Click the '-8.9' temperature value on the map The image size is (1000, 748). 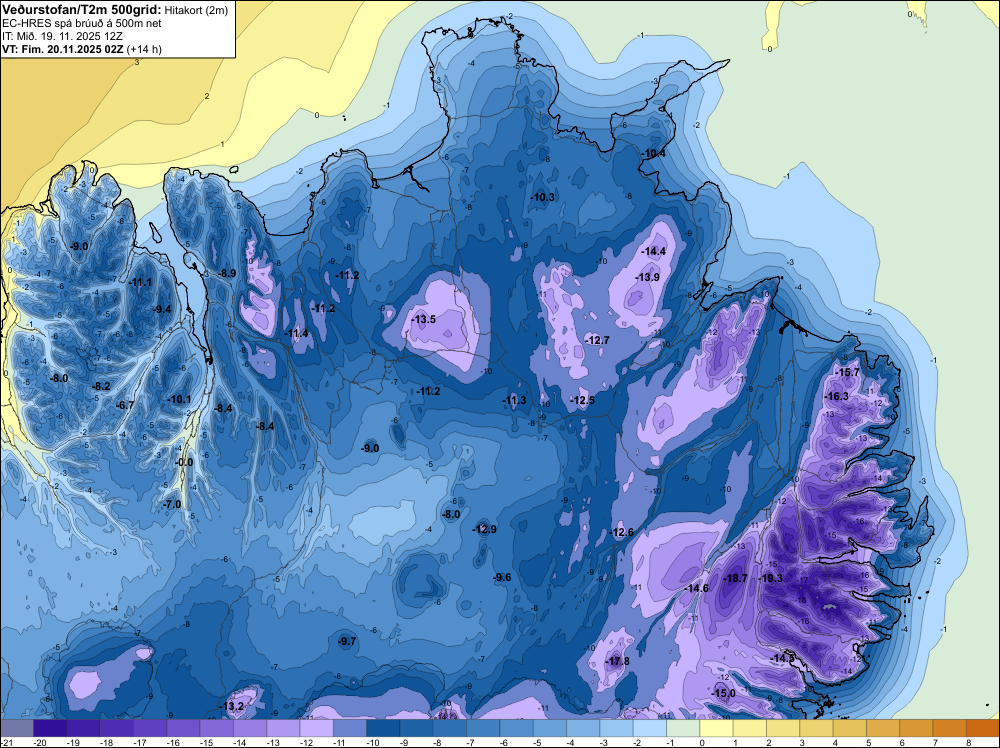(x=227, y=273)
